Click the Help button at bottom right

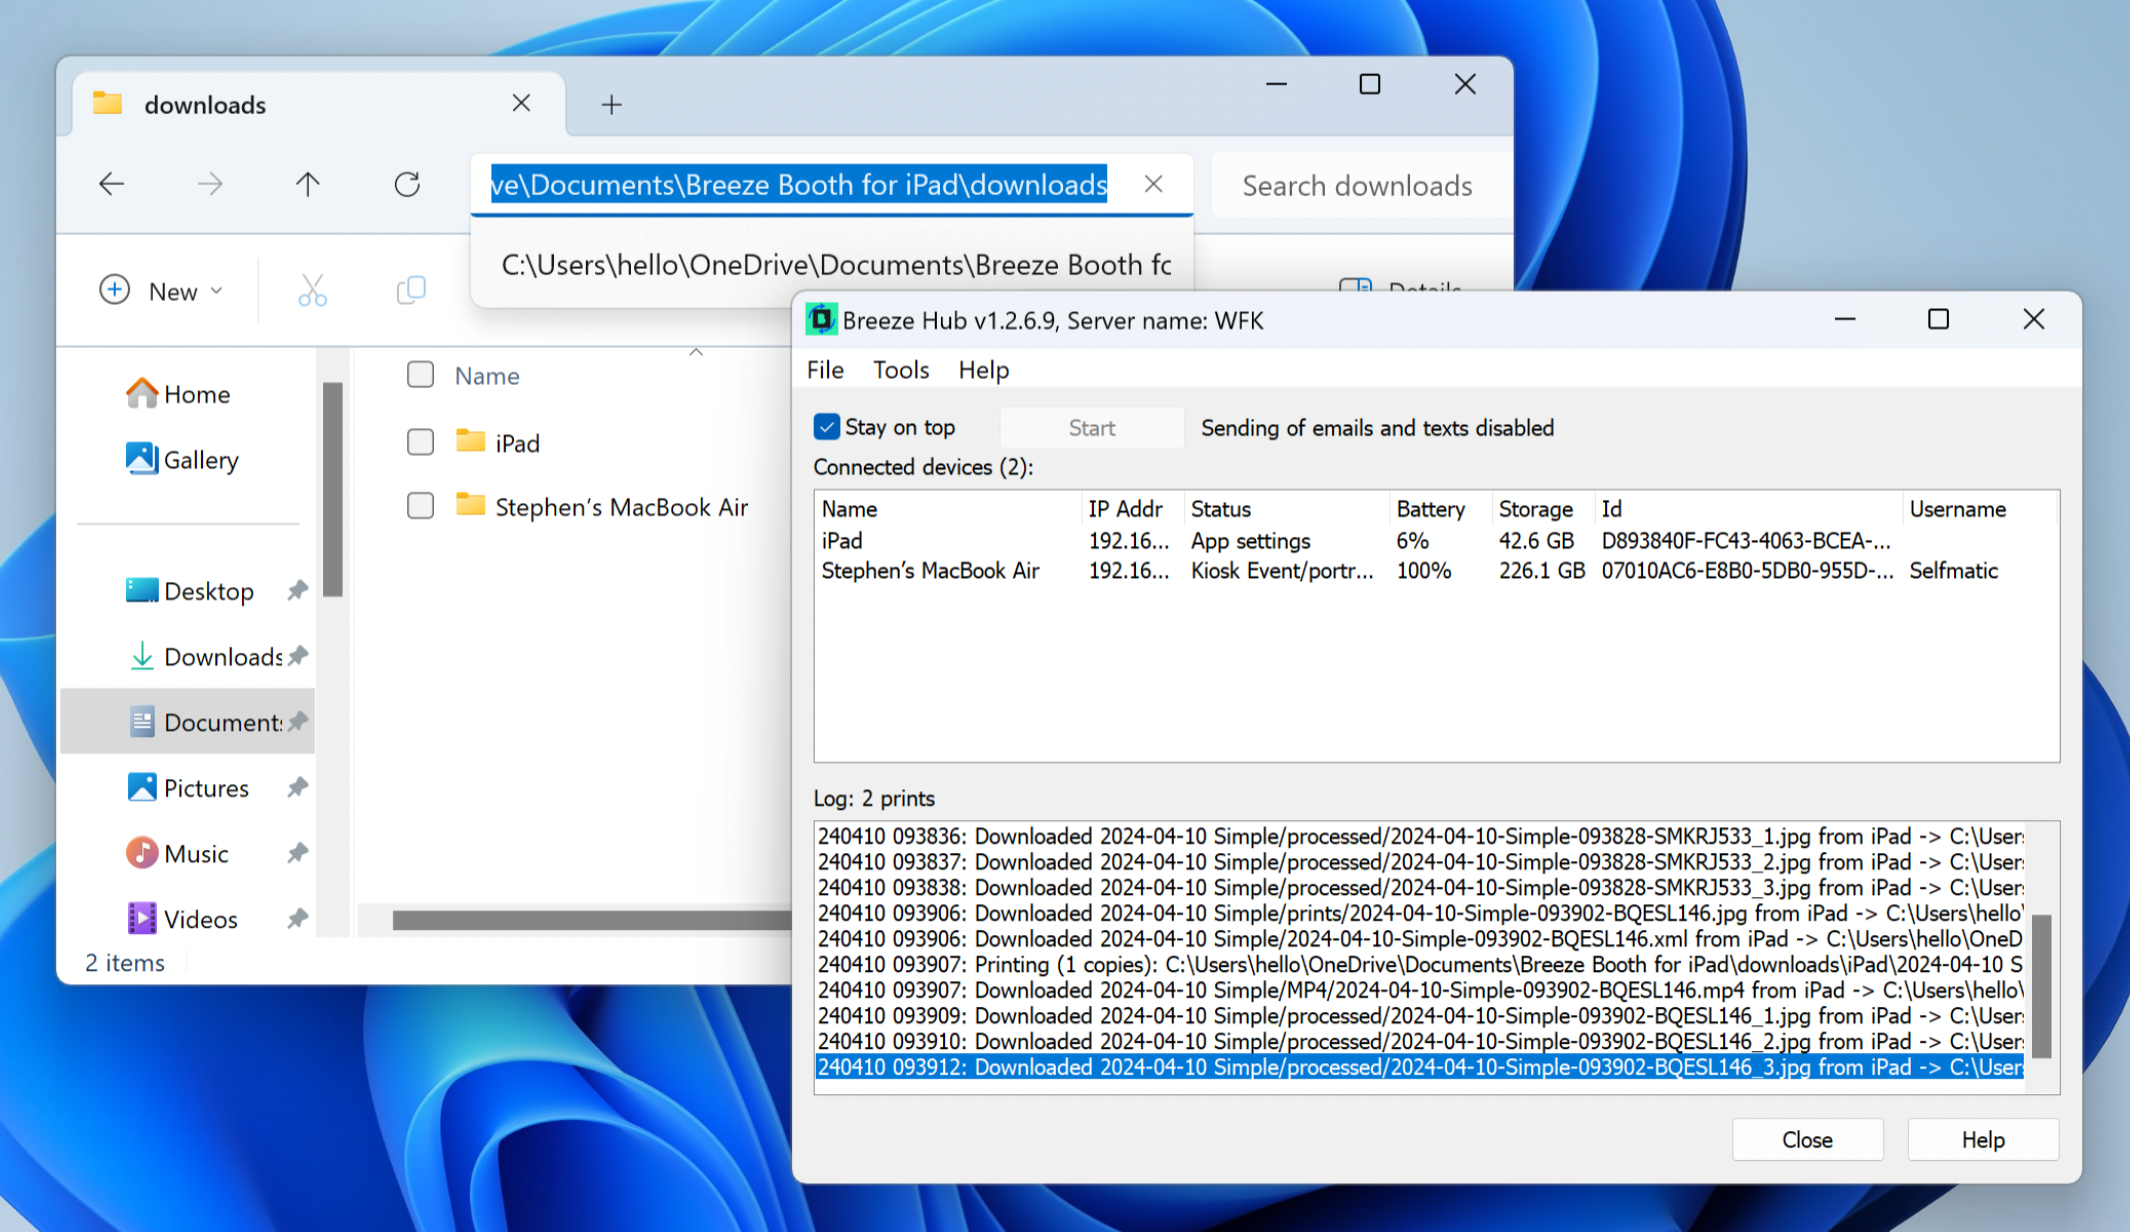click(x=1982, y=1140)
